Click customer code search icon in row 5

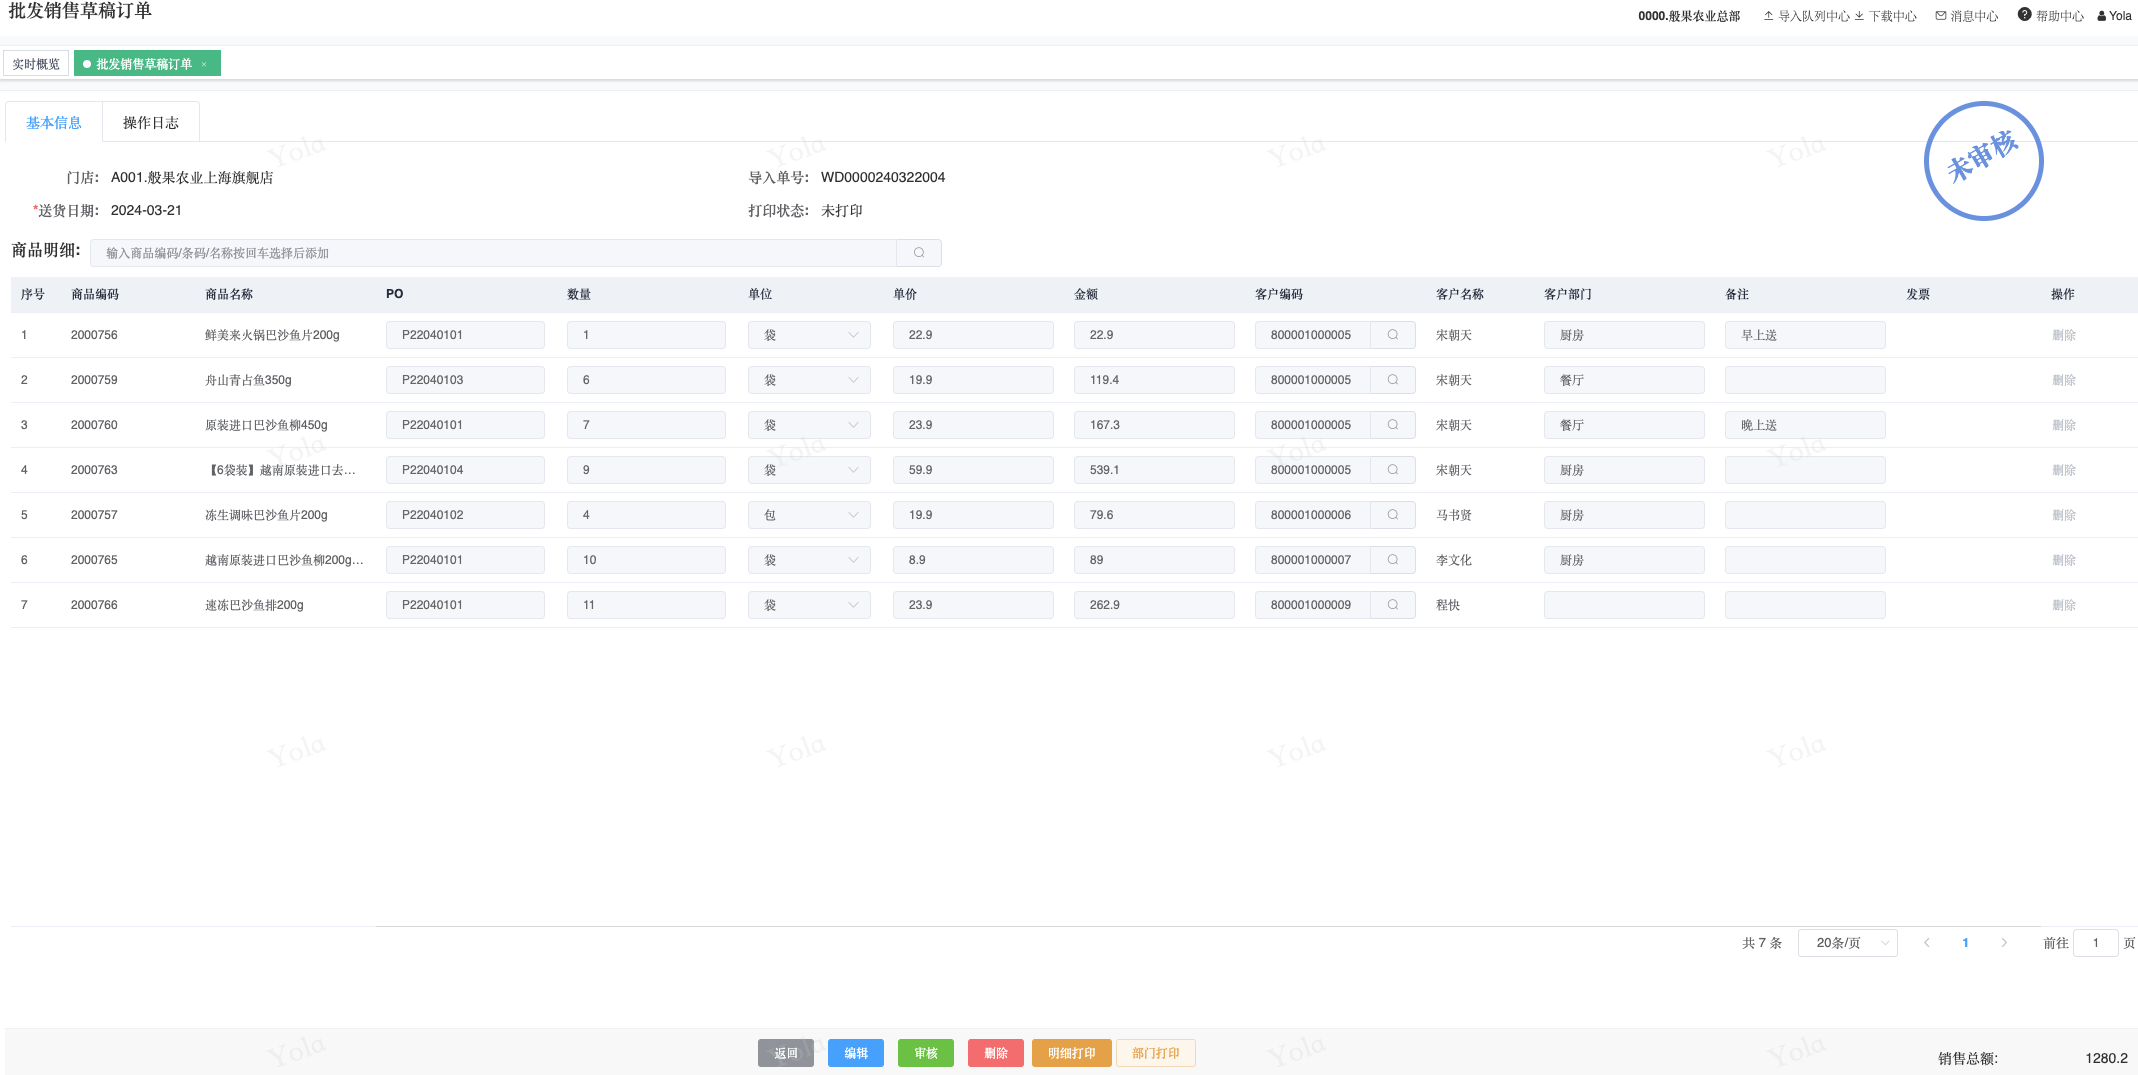click(1392, 515)
